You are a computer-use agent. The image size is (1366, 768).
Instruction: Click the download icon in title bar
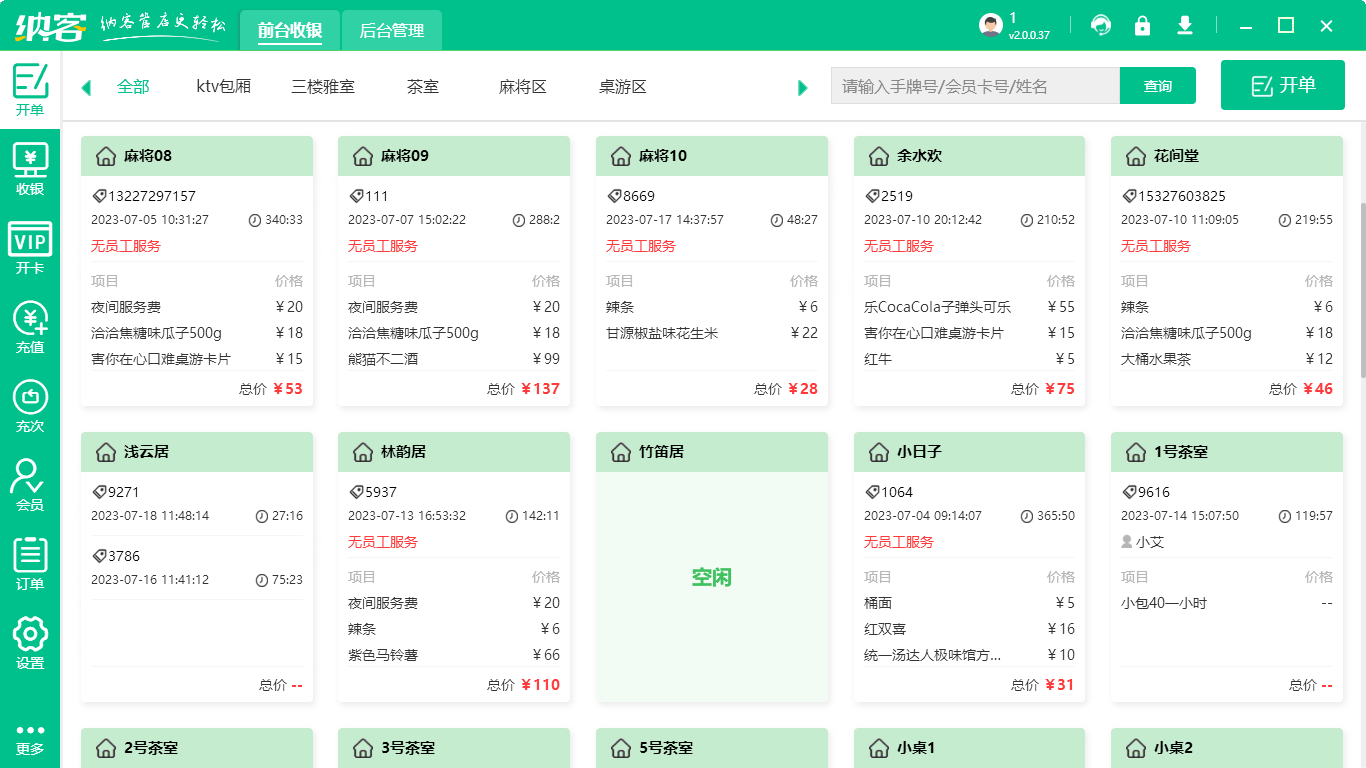point(1185,25)
